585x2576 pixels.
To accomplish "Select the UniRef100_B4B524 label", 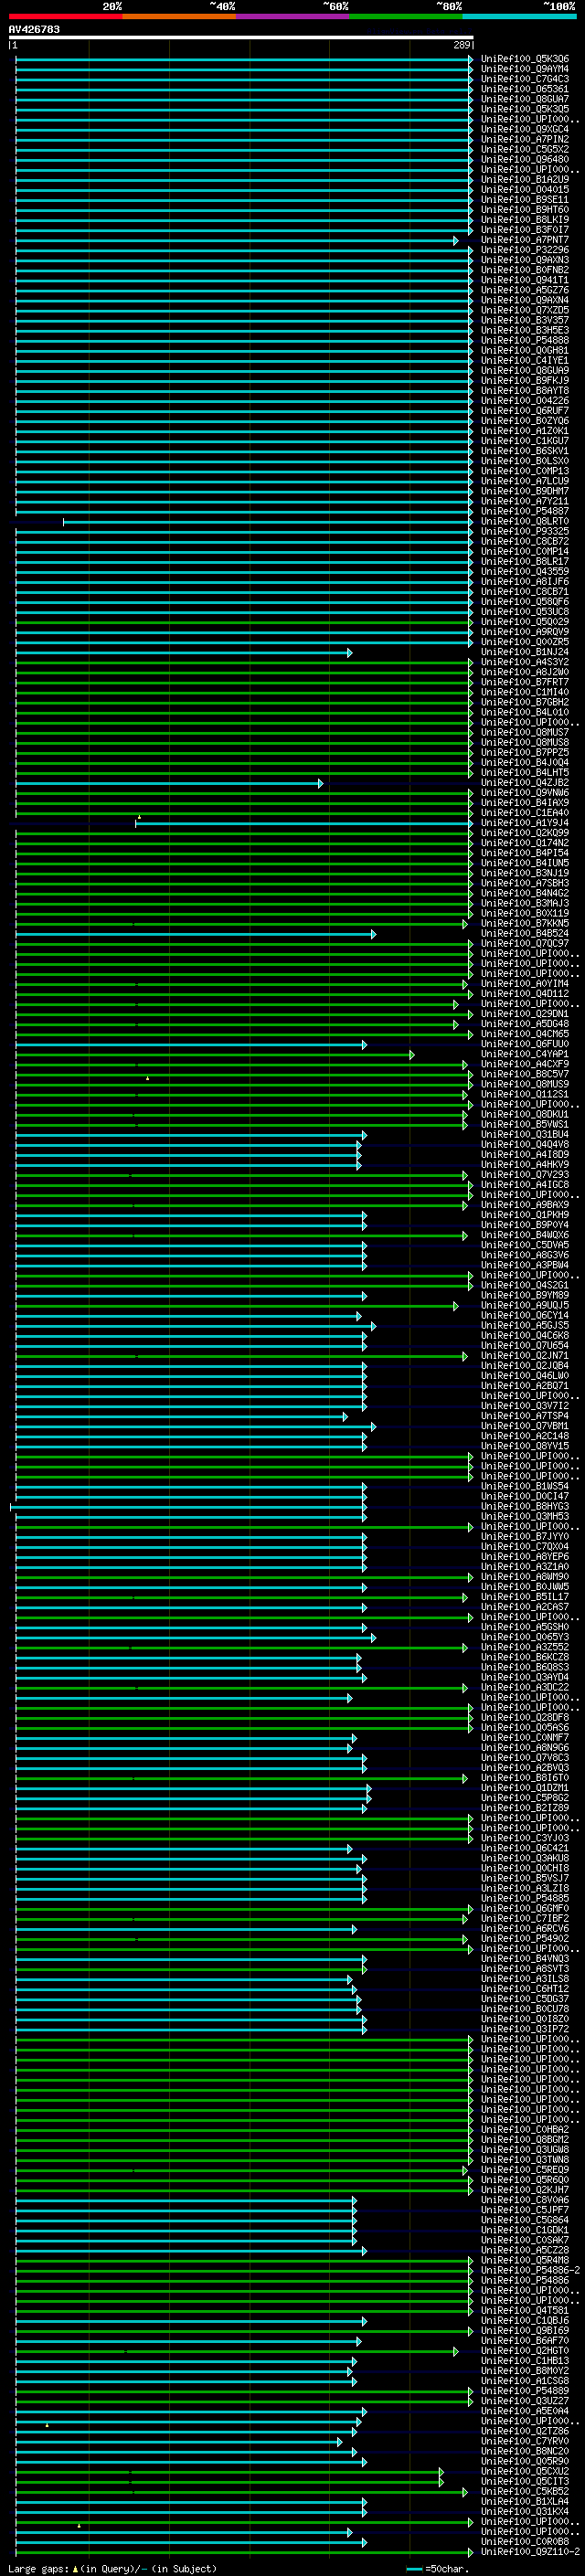I will pos(525,933).
